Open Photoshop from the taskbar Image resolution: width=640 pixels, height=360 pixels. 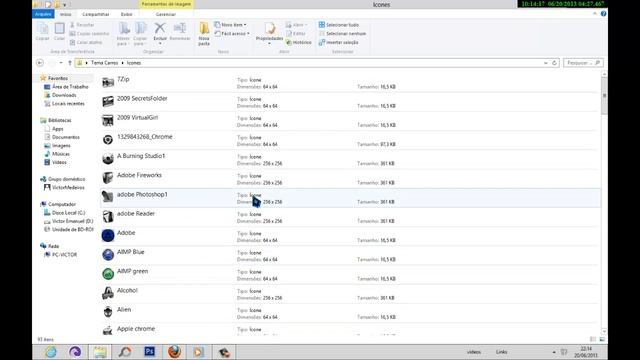point(149,352)
